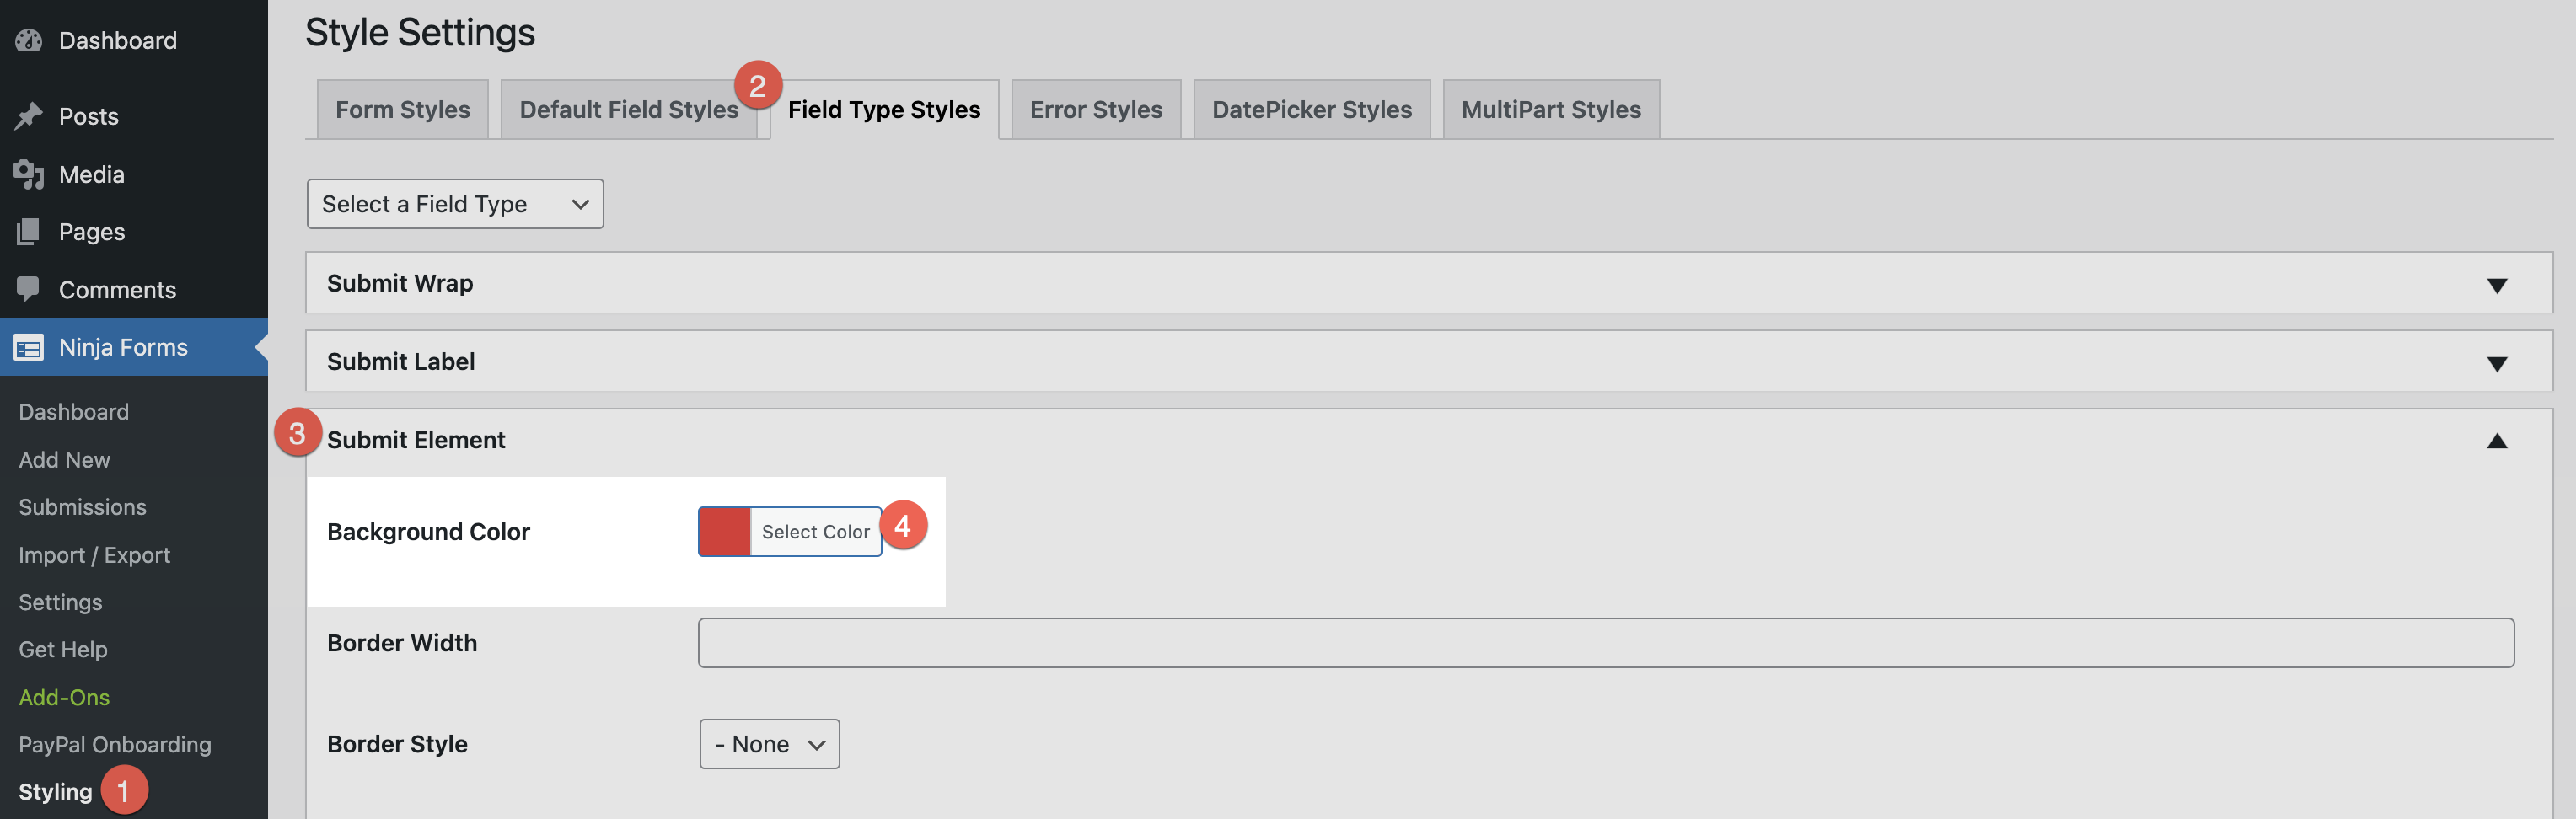The image size is (2576, 819).
Task: Click the Comments speech bubble icon
Action: tap(29, 289)
